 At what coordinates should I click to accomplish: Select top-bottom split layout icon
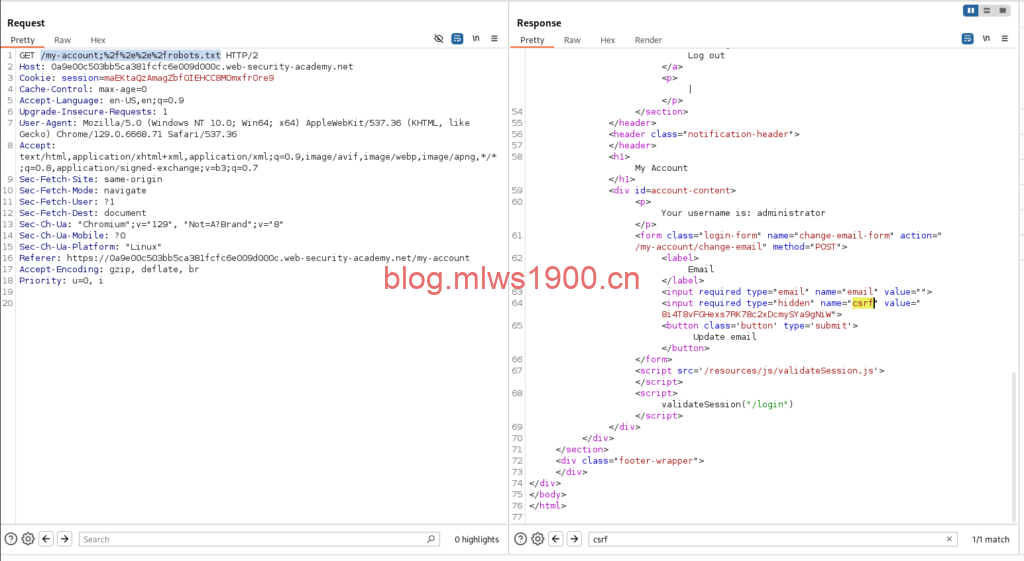(x=987, y=10)
